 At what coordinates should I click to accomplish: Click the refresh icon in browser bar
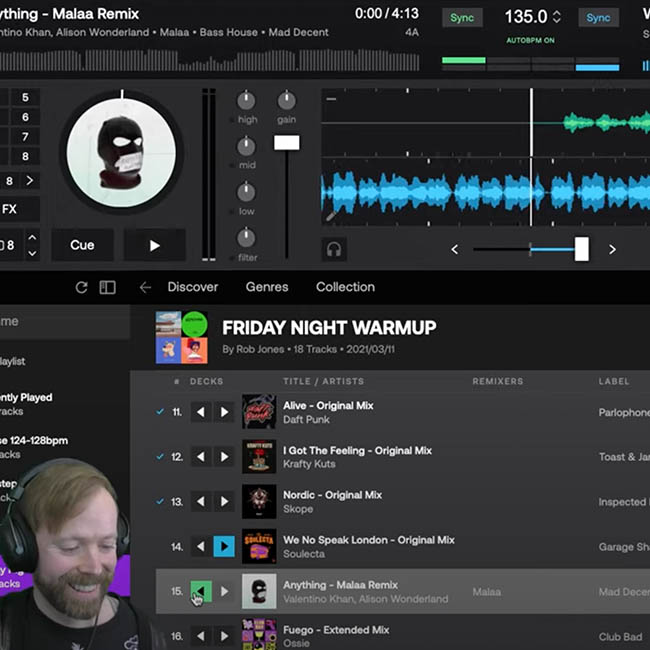[x=81, y=287]
